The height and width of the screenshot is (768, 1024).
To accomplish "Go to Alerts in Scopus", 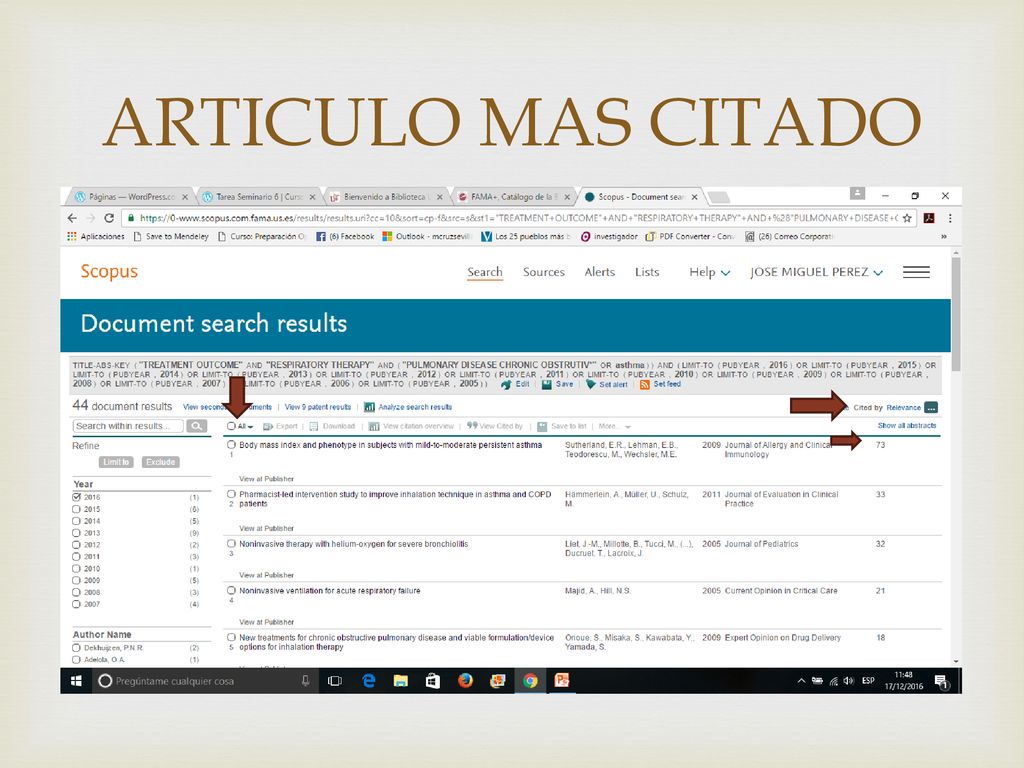I will [x=600, y=272].
